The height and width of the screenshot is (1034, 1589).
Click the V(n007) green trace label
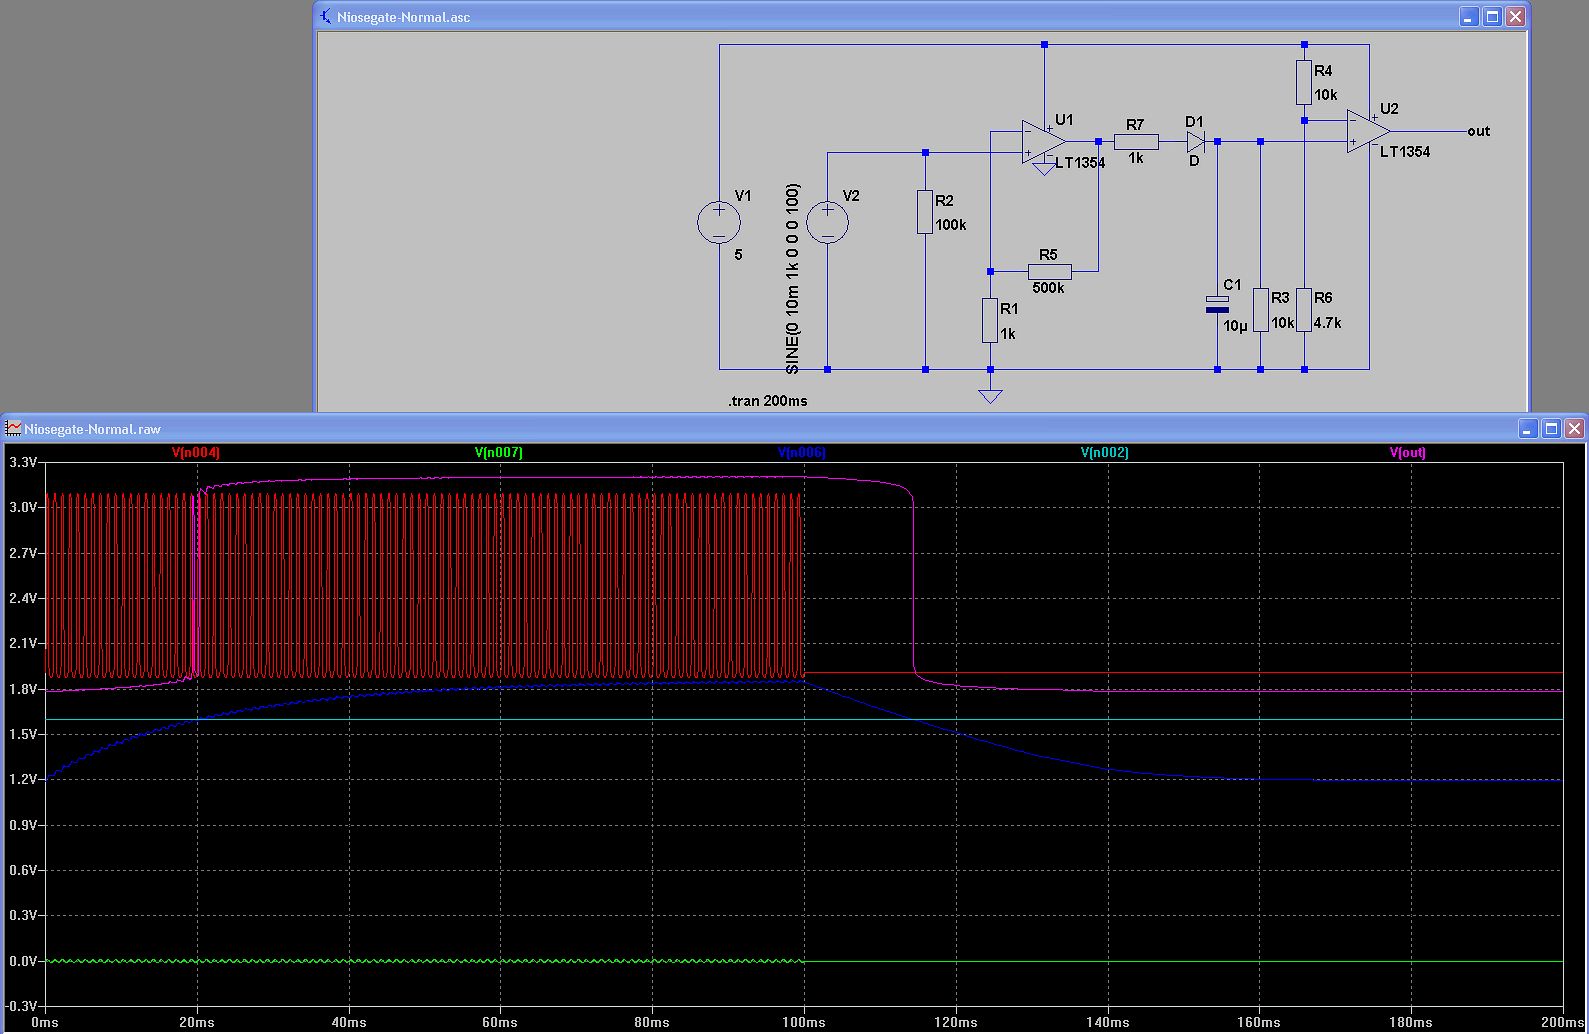point(498,453)
